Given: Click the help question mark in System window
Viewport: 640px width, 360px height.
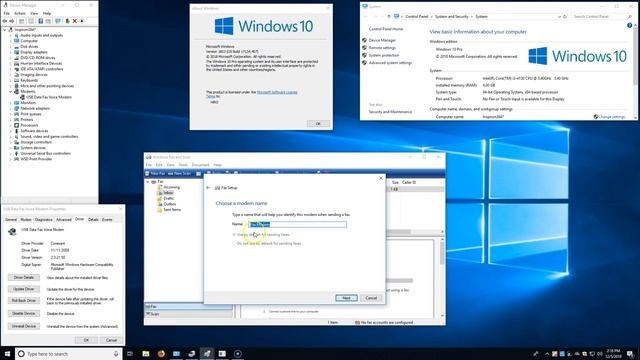Looking at the screenshot, I should pos(629,25).
